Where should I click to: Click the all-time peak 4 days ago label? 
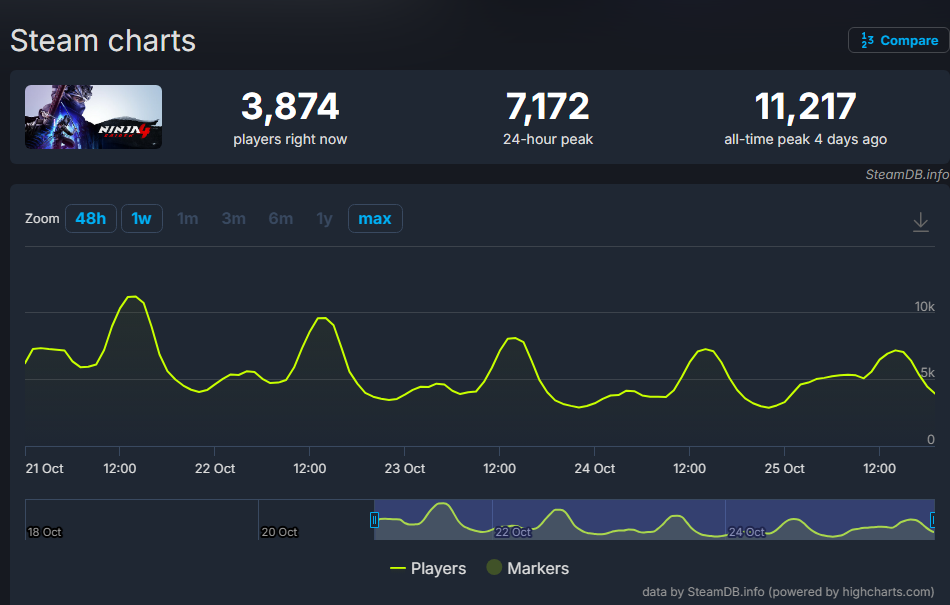805,139
